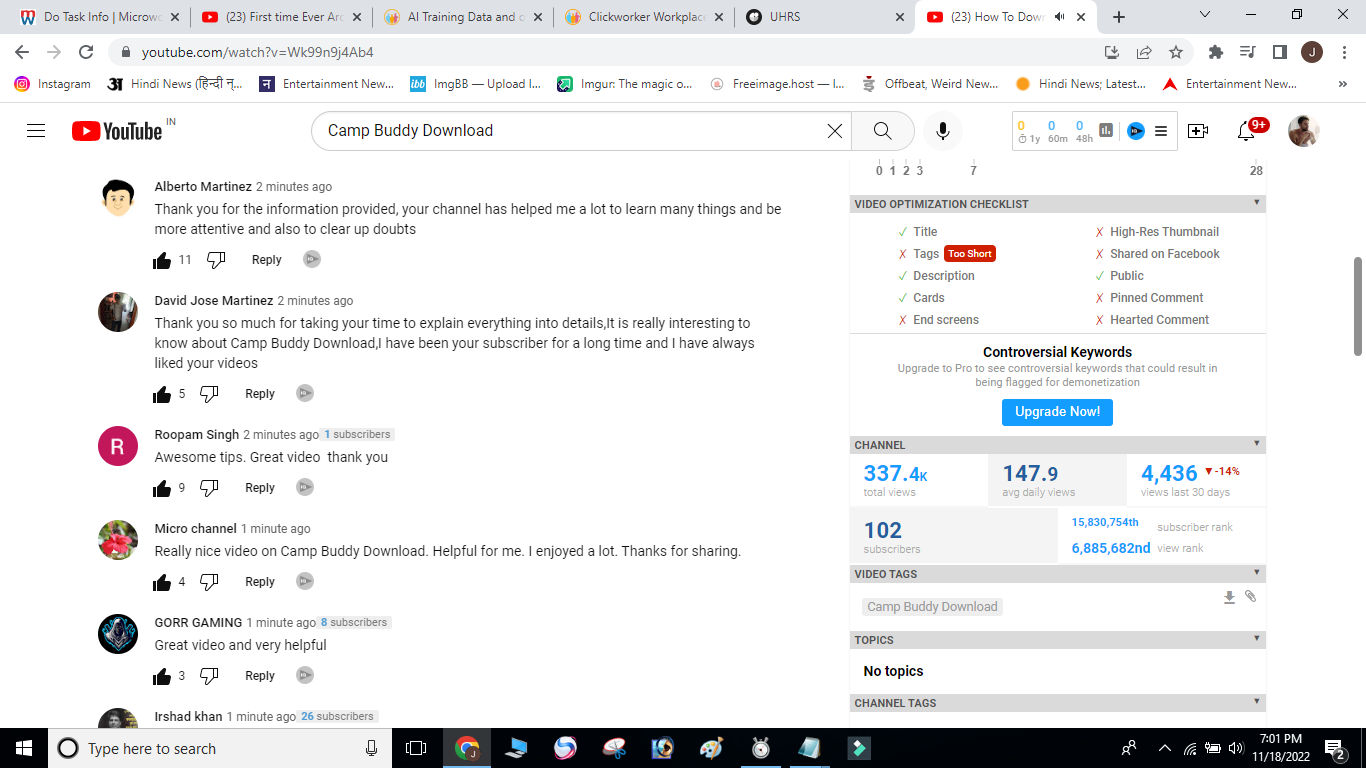The height and width of the screenshot is (768, 1366).
Task: Dislike GORR GAMING's comment
Action: [209, 676]
